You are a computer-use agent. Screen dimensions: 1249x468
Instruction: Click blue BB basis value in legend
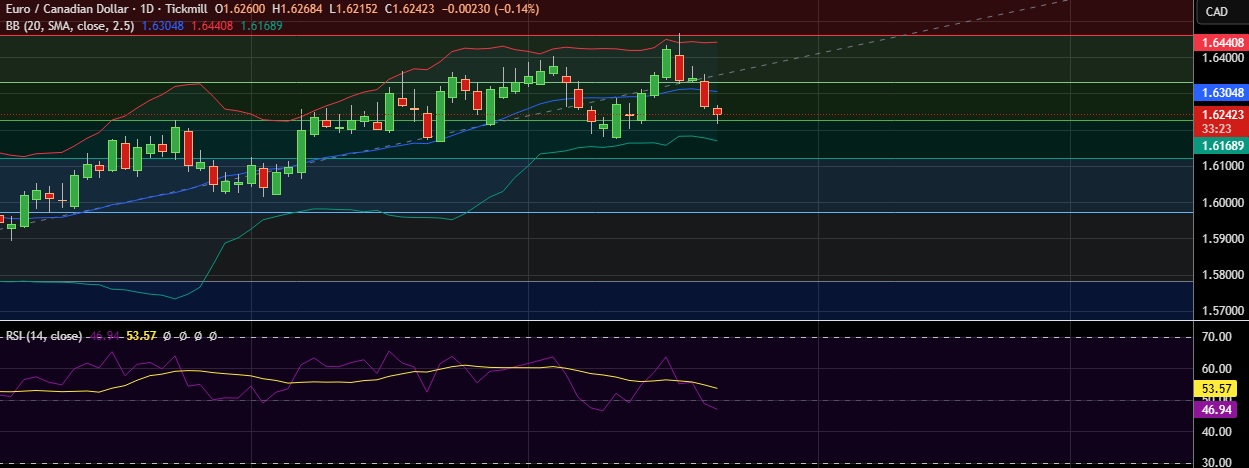164,25
